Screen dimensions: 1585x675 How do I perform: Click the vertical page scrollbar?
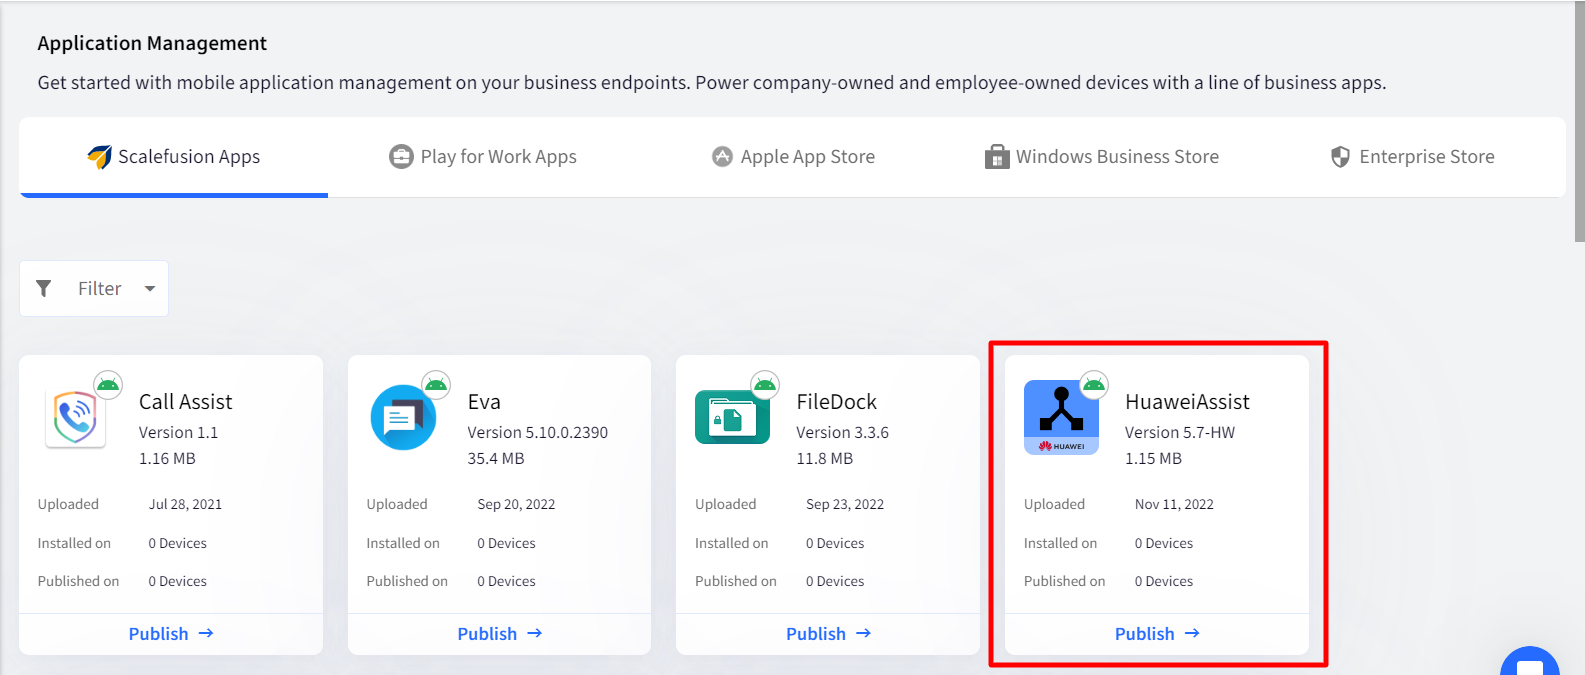tap(1579, 120)
